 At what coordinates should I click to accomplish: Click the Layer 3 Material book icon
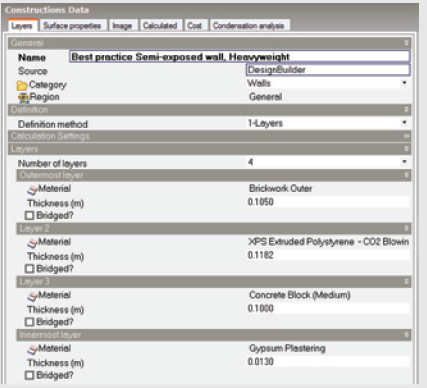(x=32, y=296)
